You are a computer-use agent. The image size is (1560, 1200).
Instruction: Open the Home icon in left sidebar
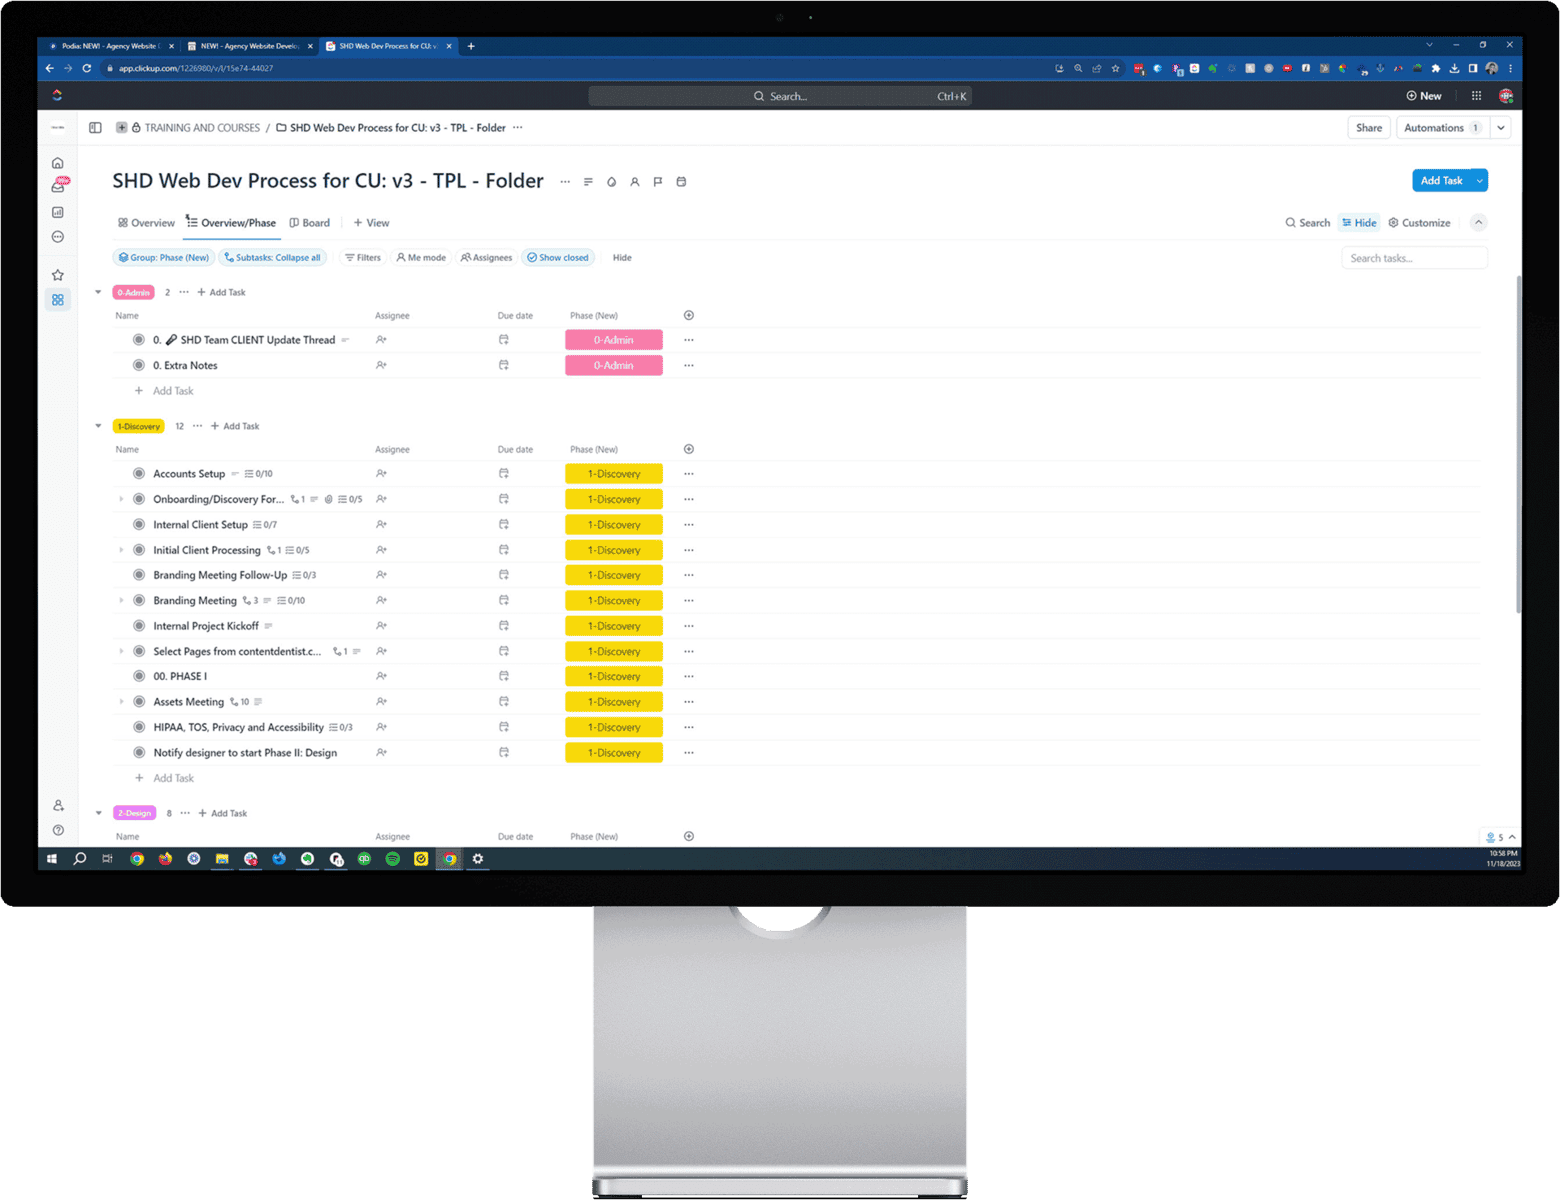tap(58, 163)
